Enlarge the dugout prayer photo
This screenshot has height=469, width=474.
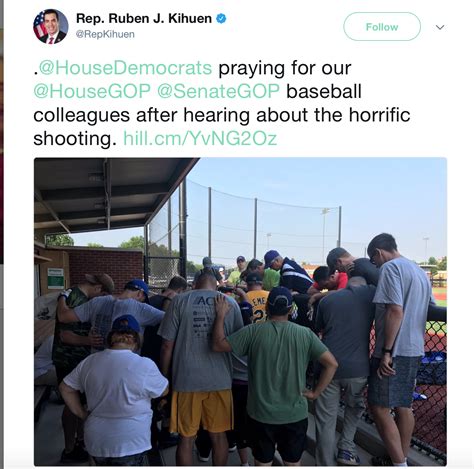pyautogui.click(x=240, y=312)
